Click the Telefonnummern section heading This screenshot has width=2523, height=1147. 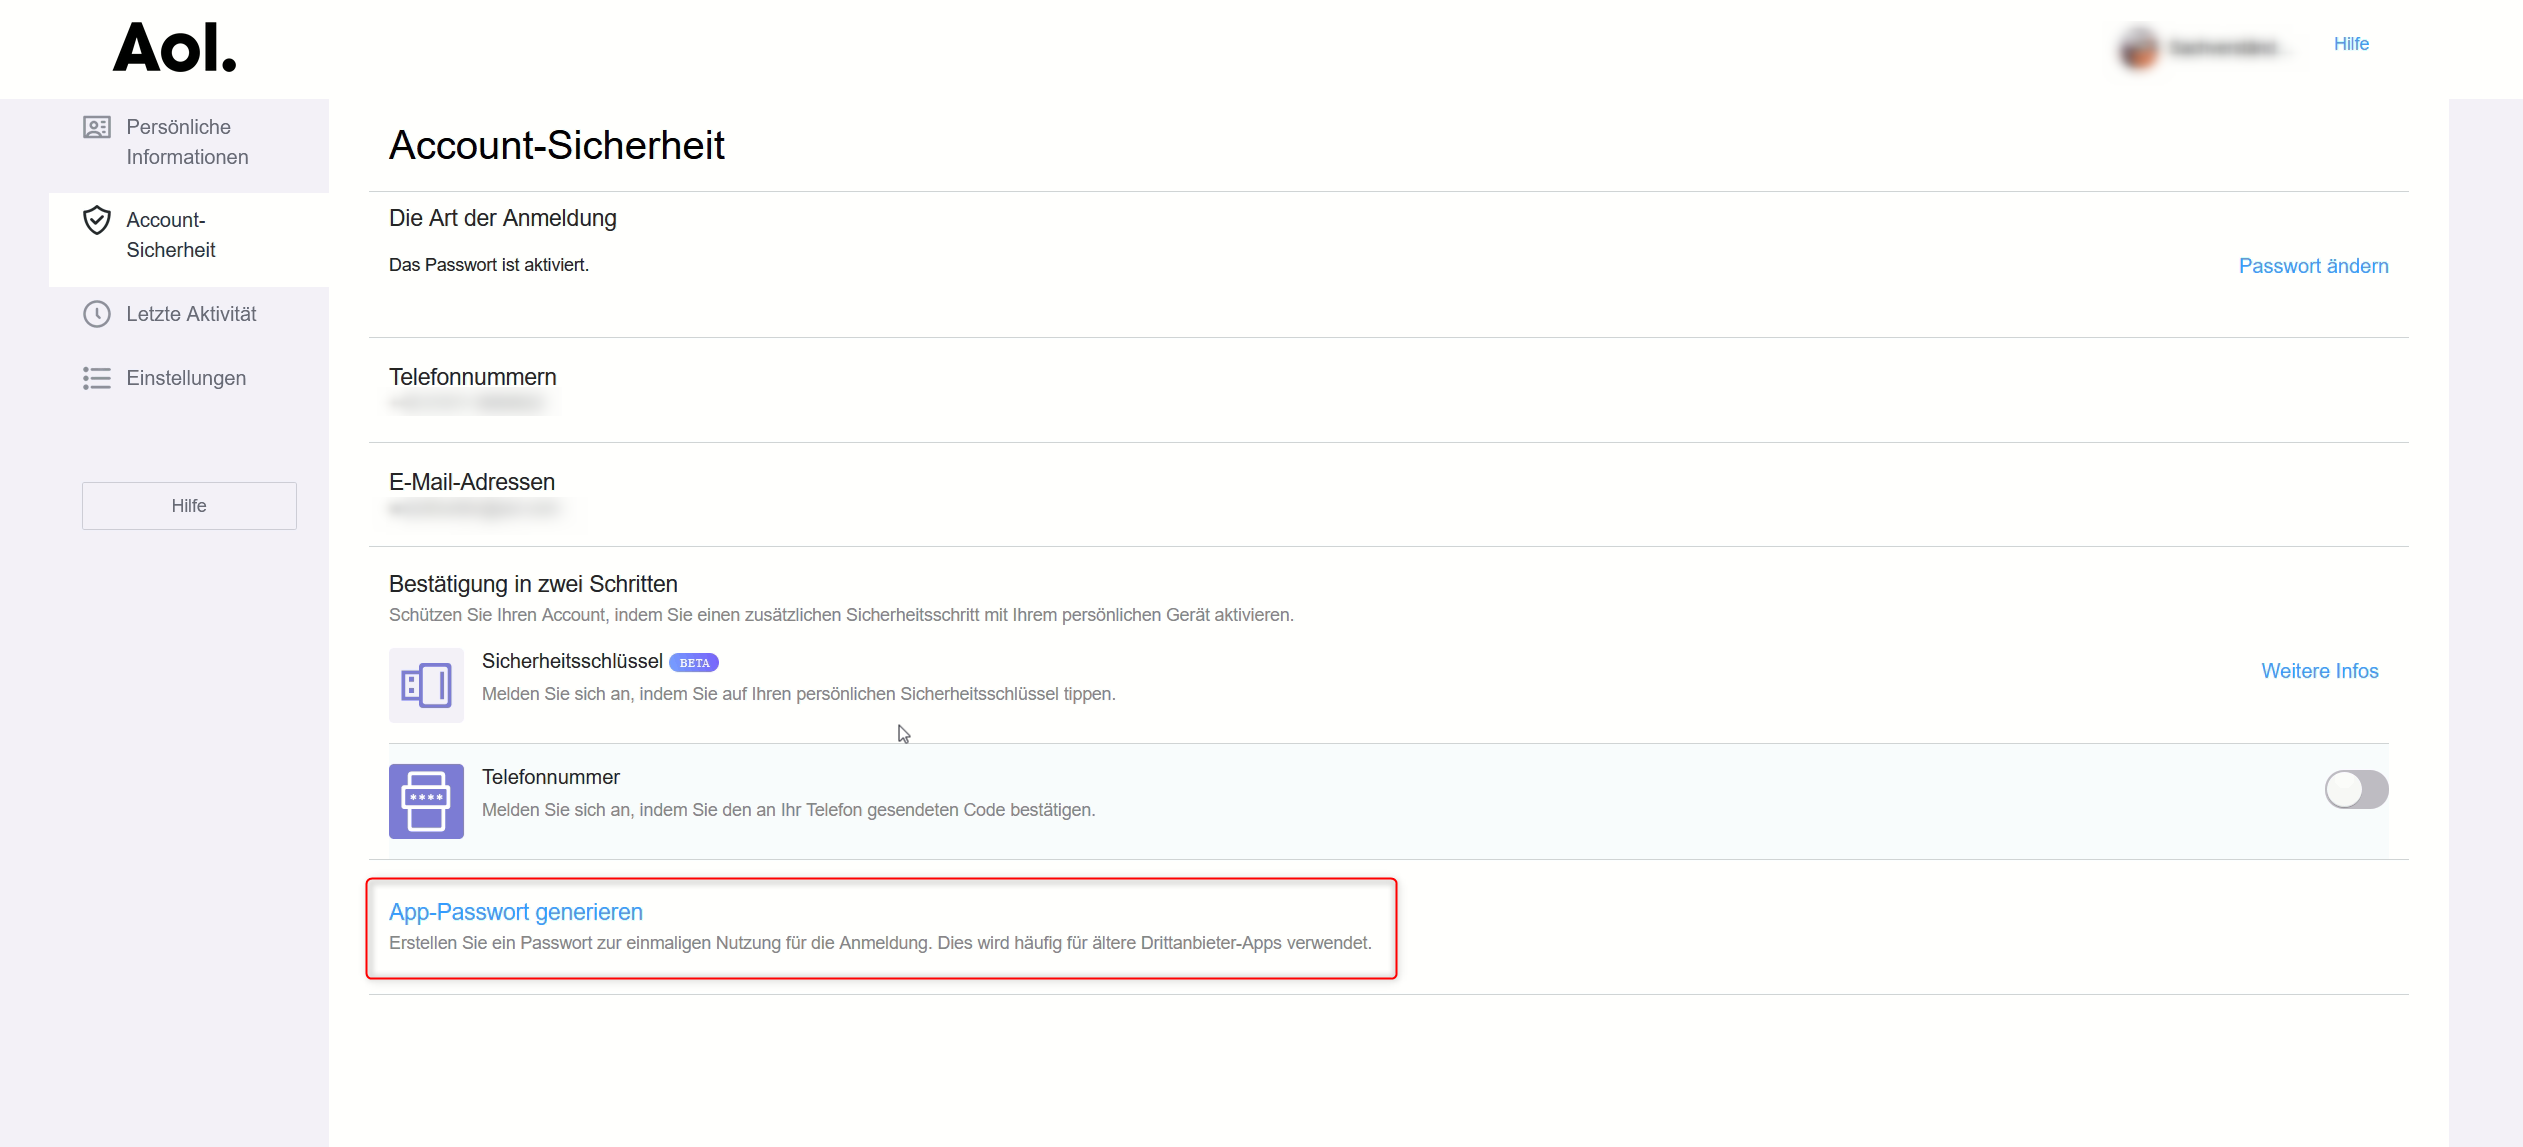pyautogui.click(x=473, y=377)
